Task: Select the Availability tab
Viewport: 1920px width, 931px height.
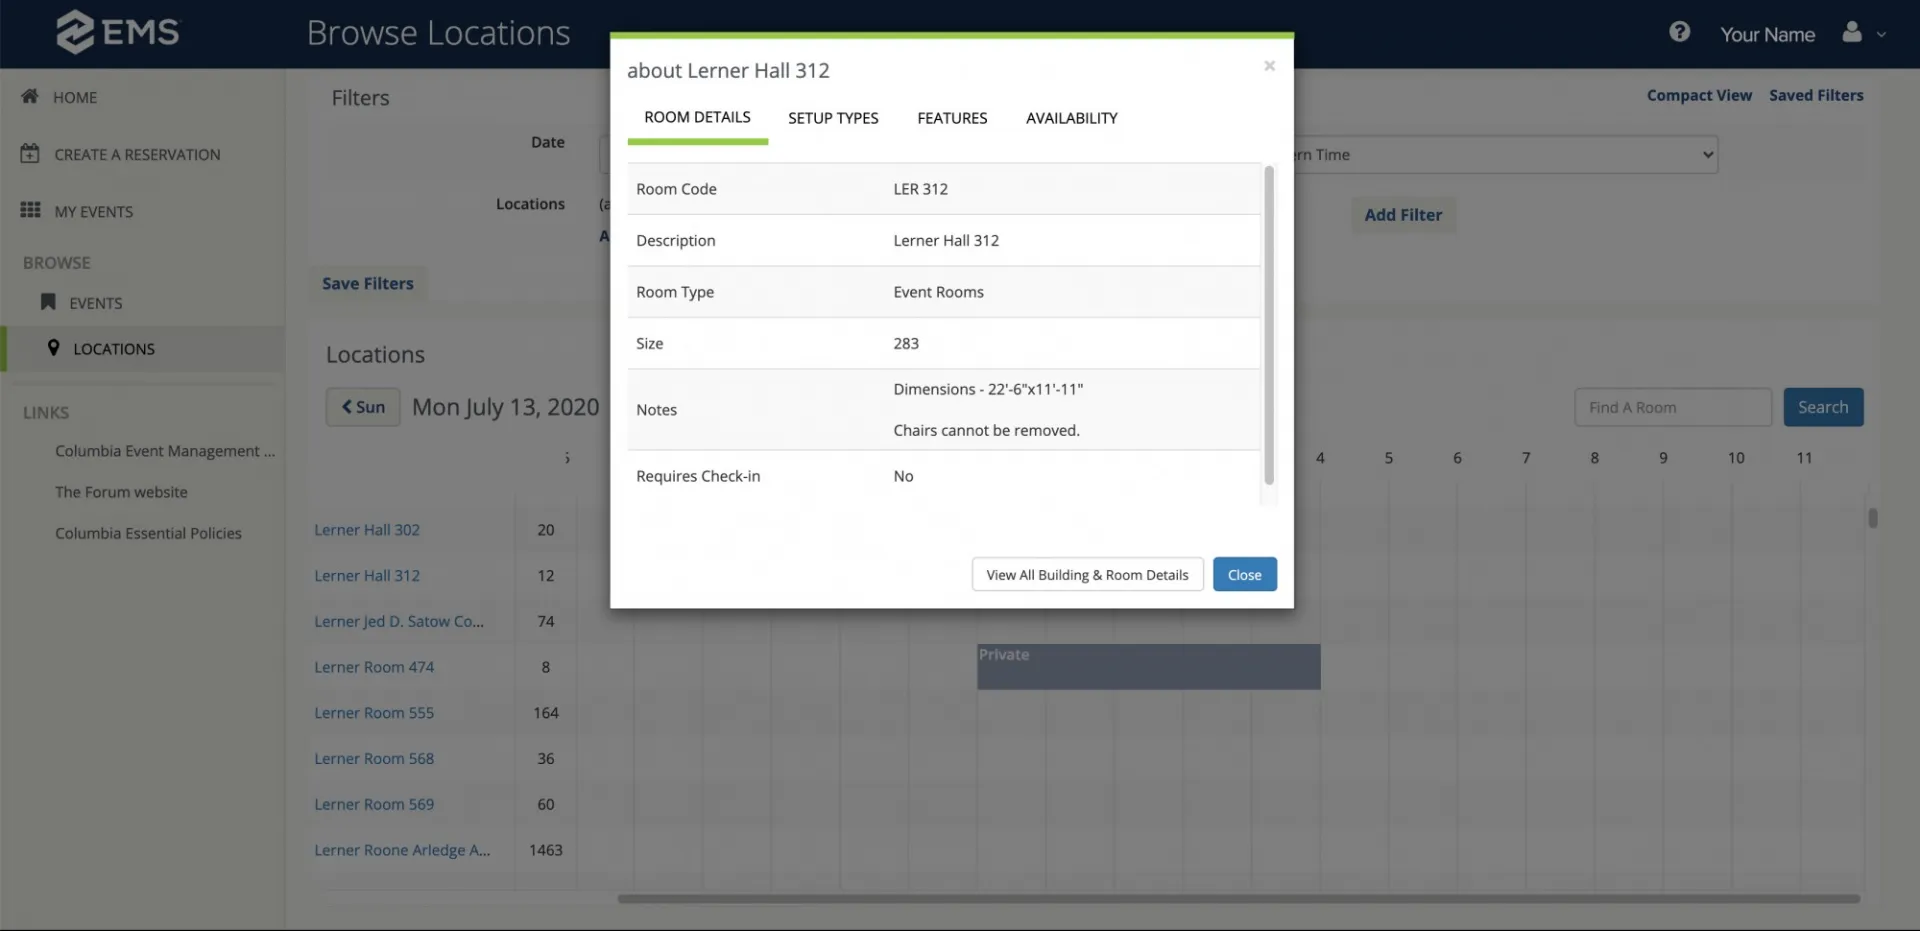Action: click(1072, 118)
